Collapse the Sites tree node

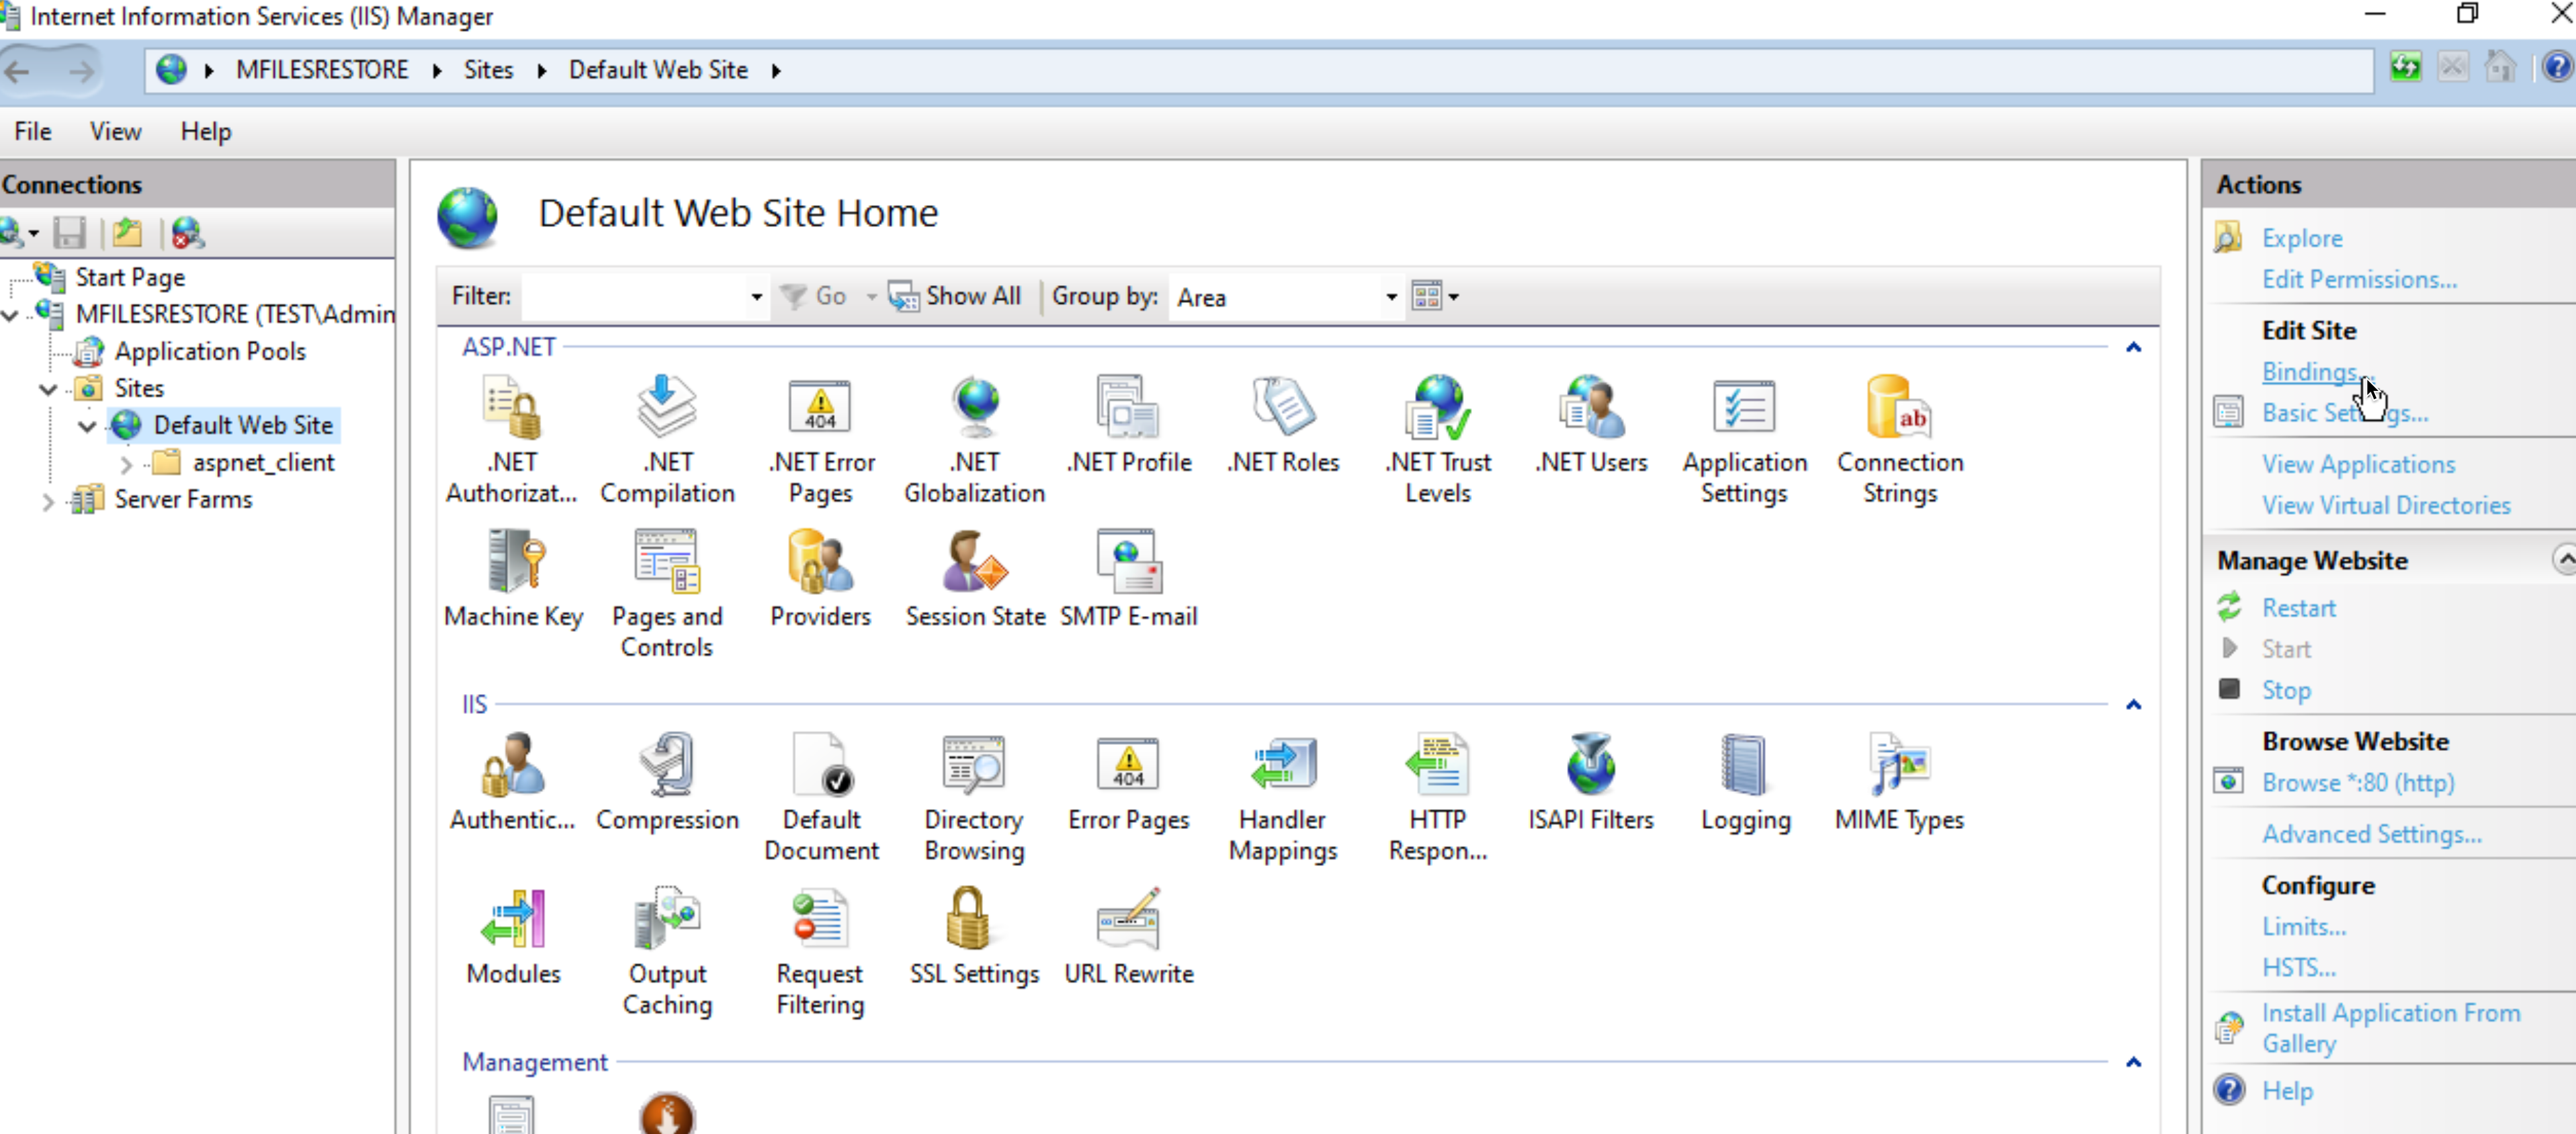[48, 388]
